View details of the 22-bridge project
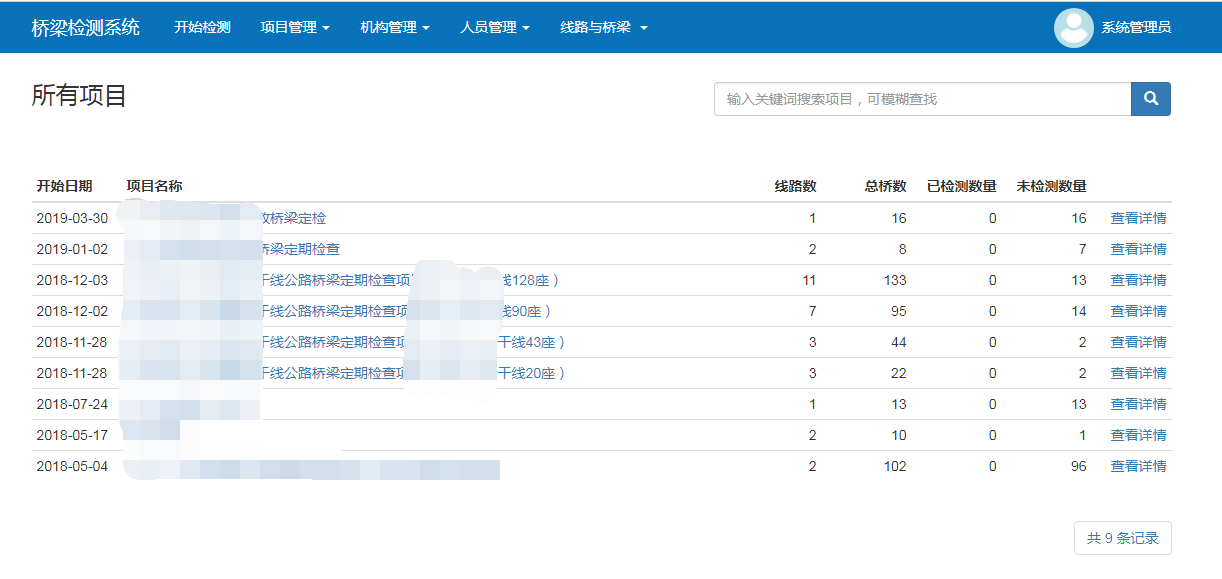 [1138, 373]
